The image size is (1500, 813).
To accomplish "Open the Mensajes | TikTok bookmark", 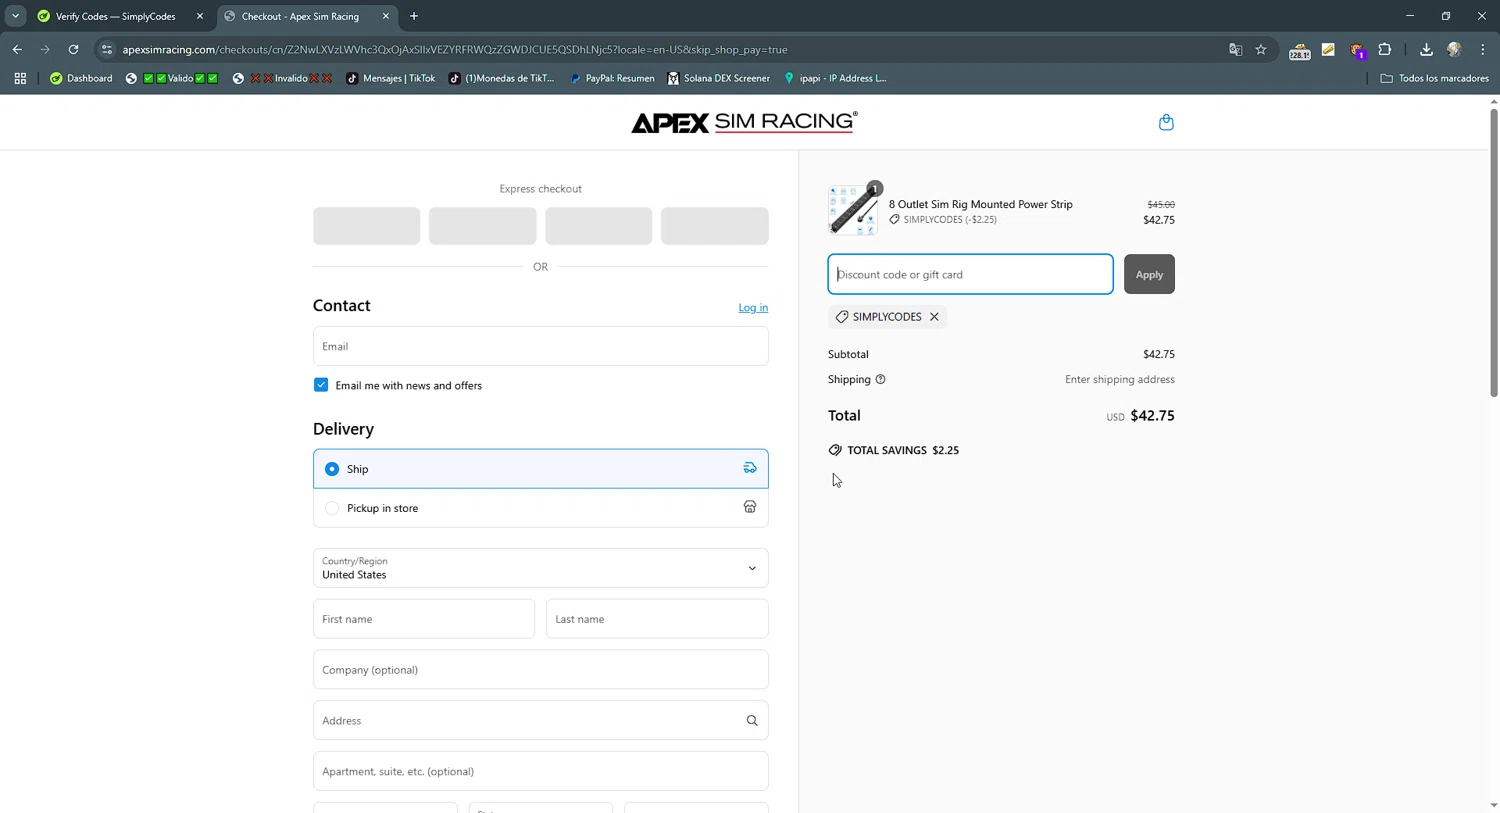I will [390, 78].
